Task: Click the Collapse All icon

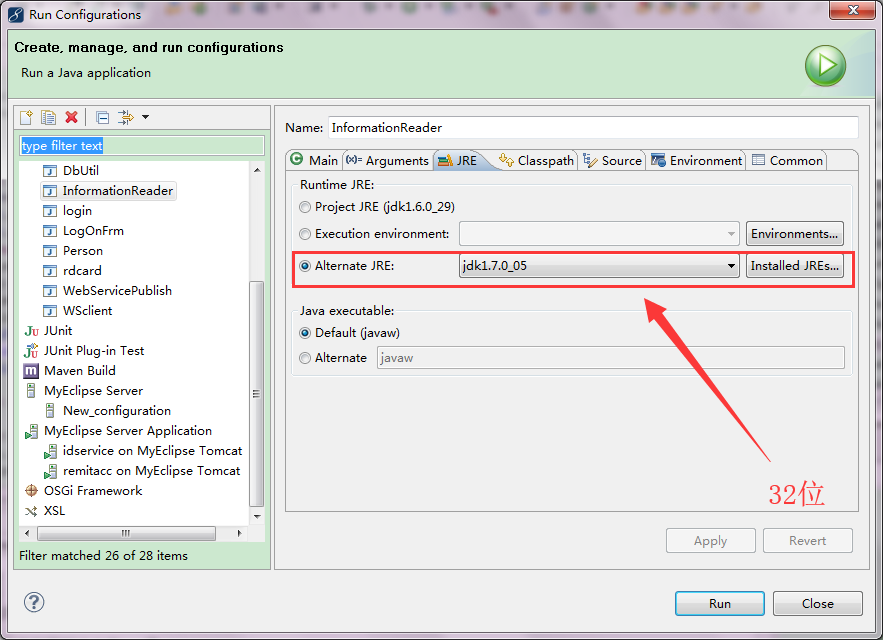Action: [x=102, y=117]
